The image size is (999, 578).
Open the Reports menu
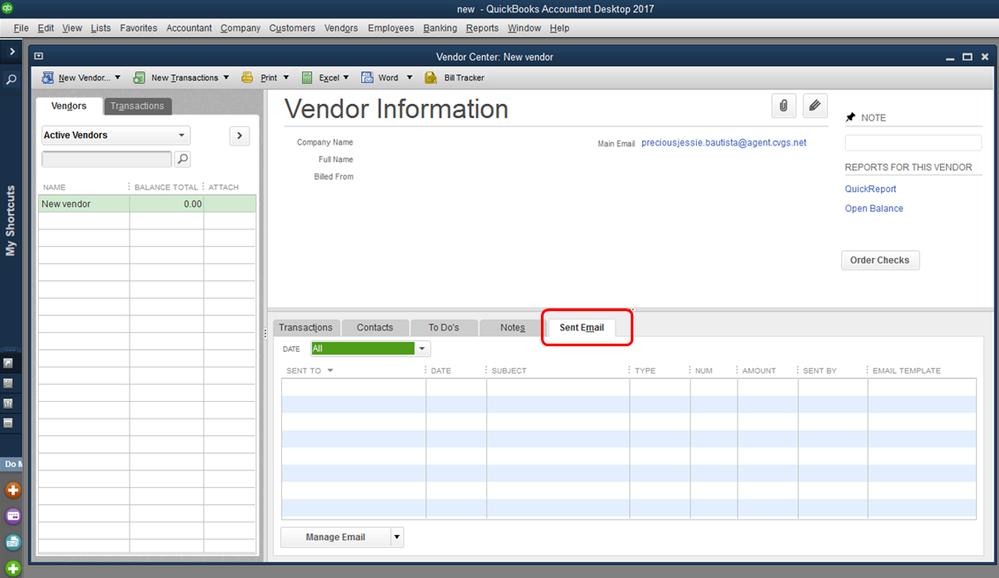[482, 28]
